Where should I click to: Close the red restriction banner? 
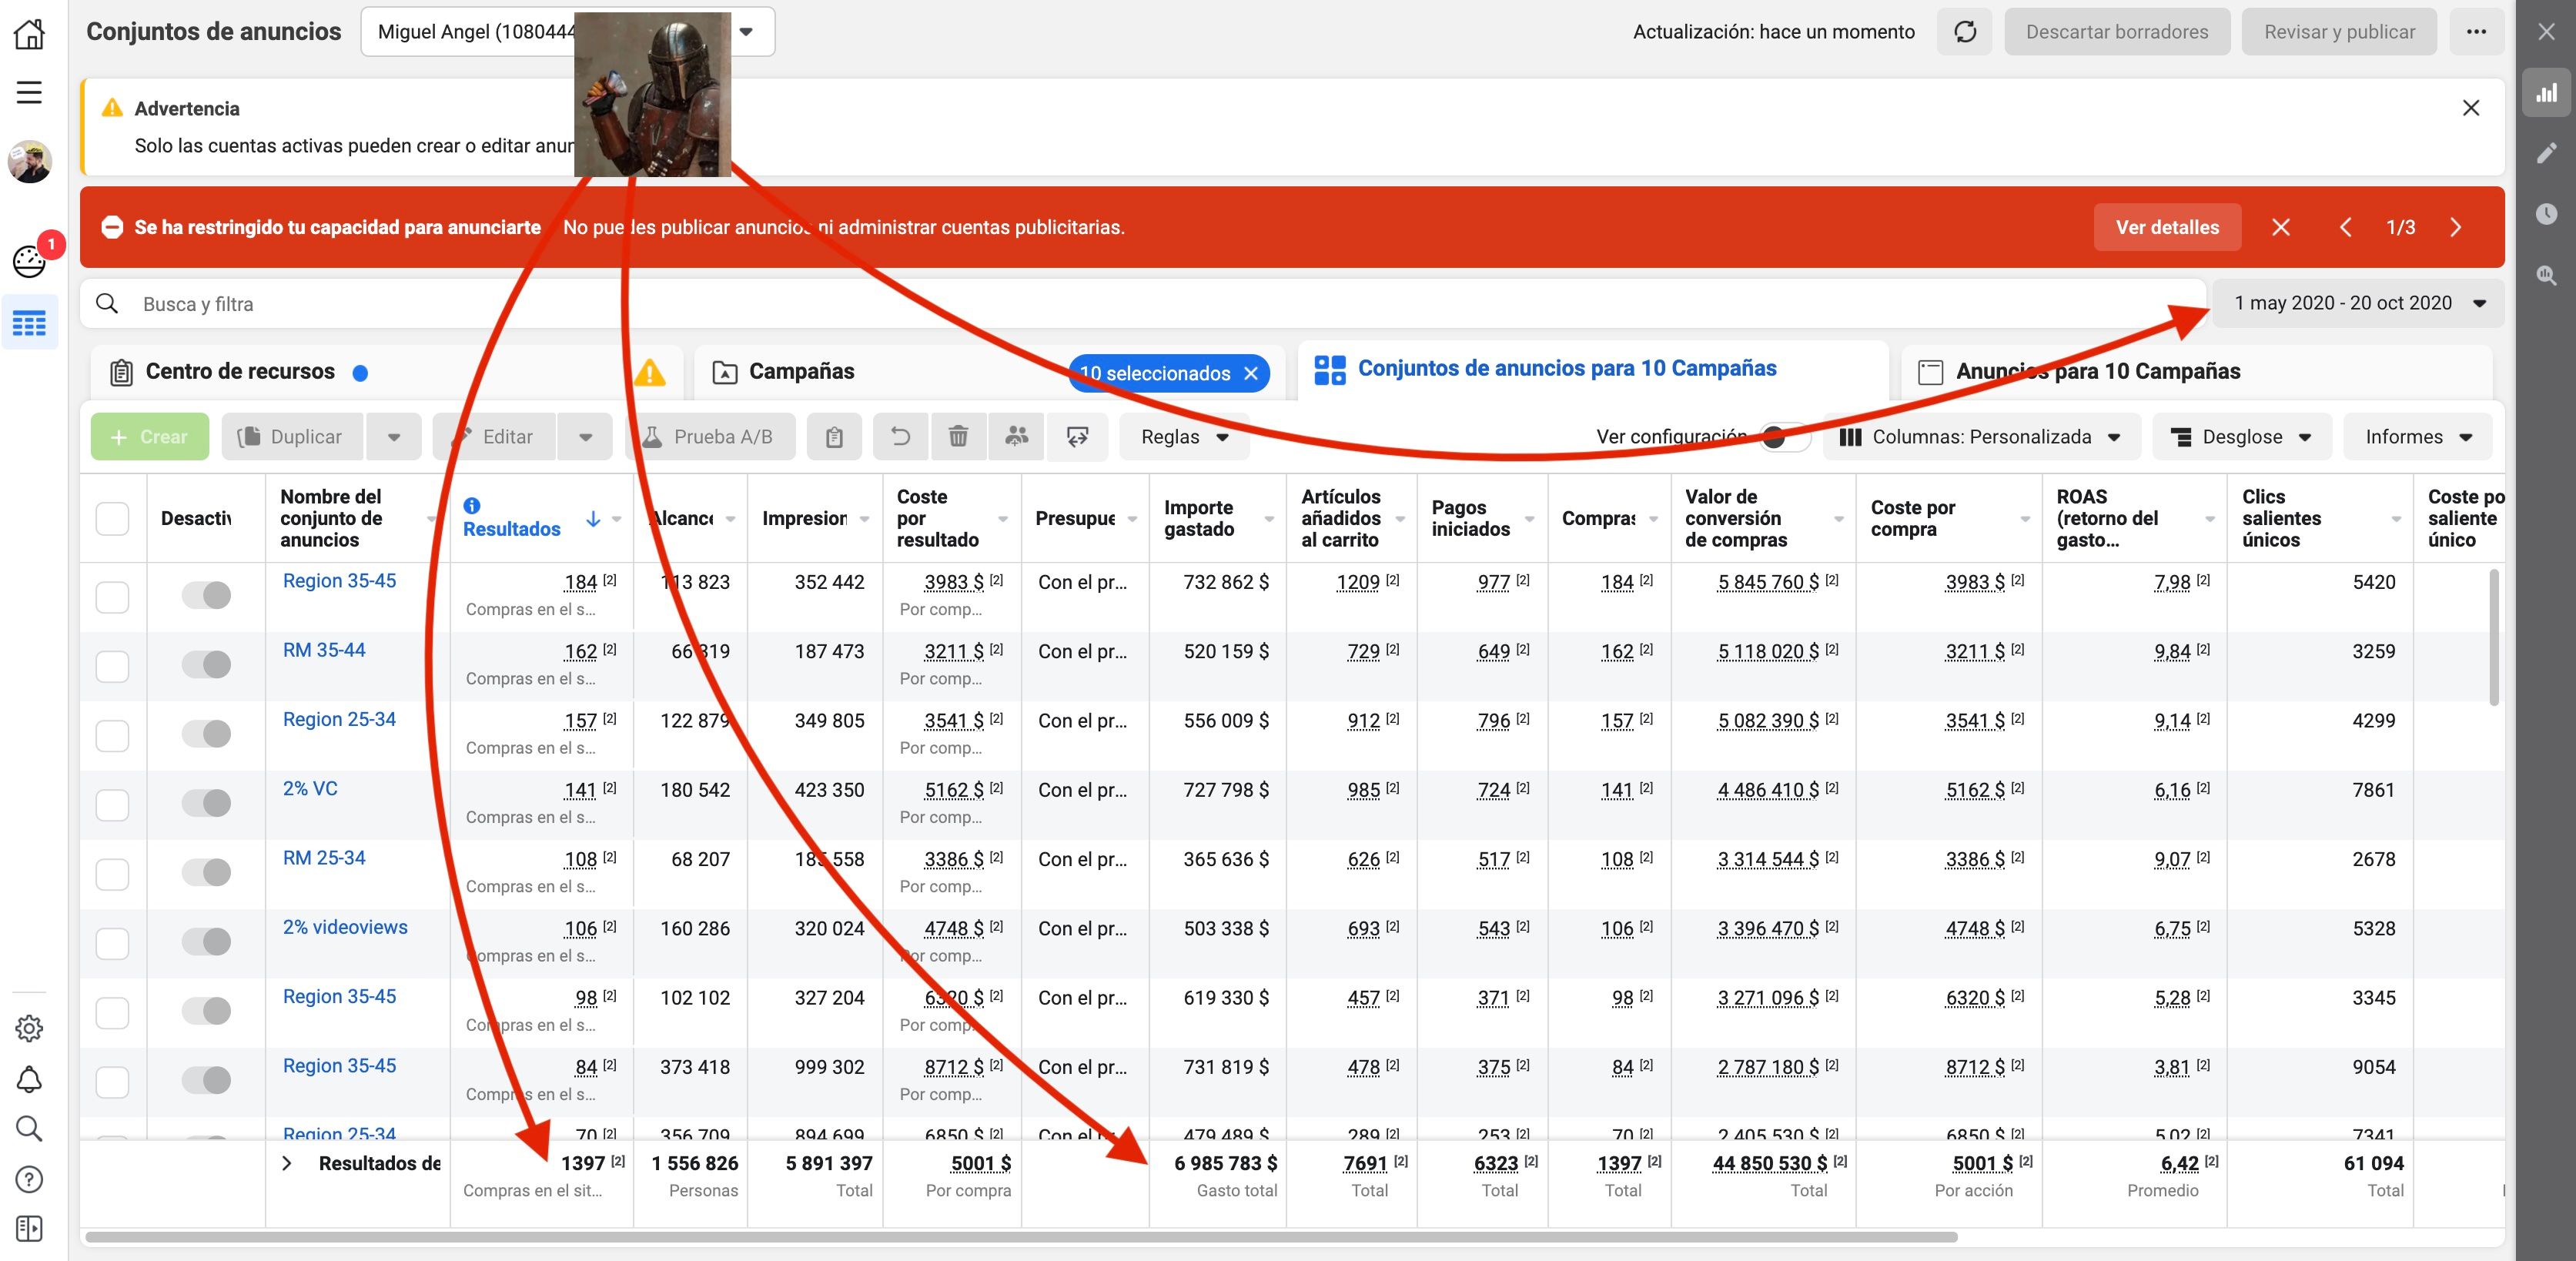tap(2280, 227)
